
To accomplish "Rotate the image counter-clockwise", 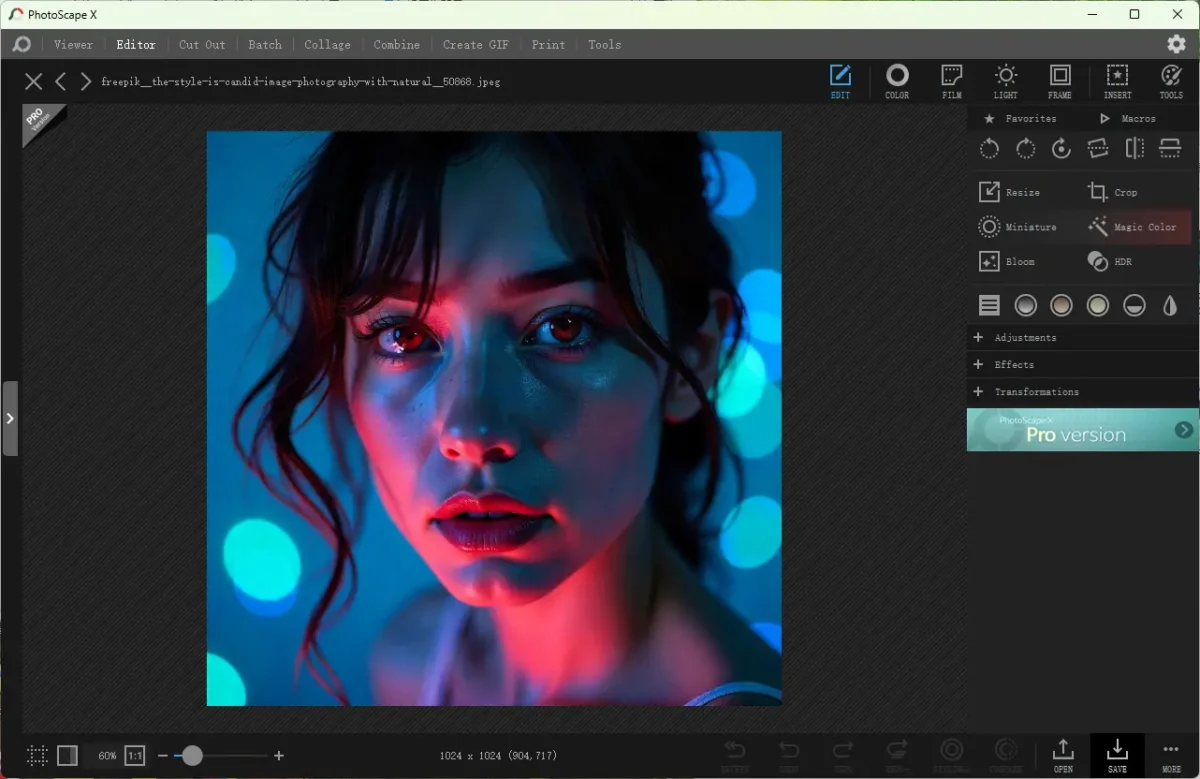I will (989, 149).
